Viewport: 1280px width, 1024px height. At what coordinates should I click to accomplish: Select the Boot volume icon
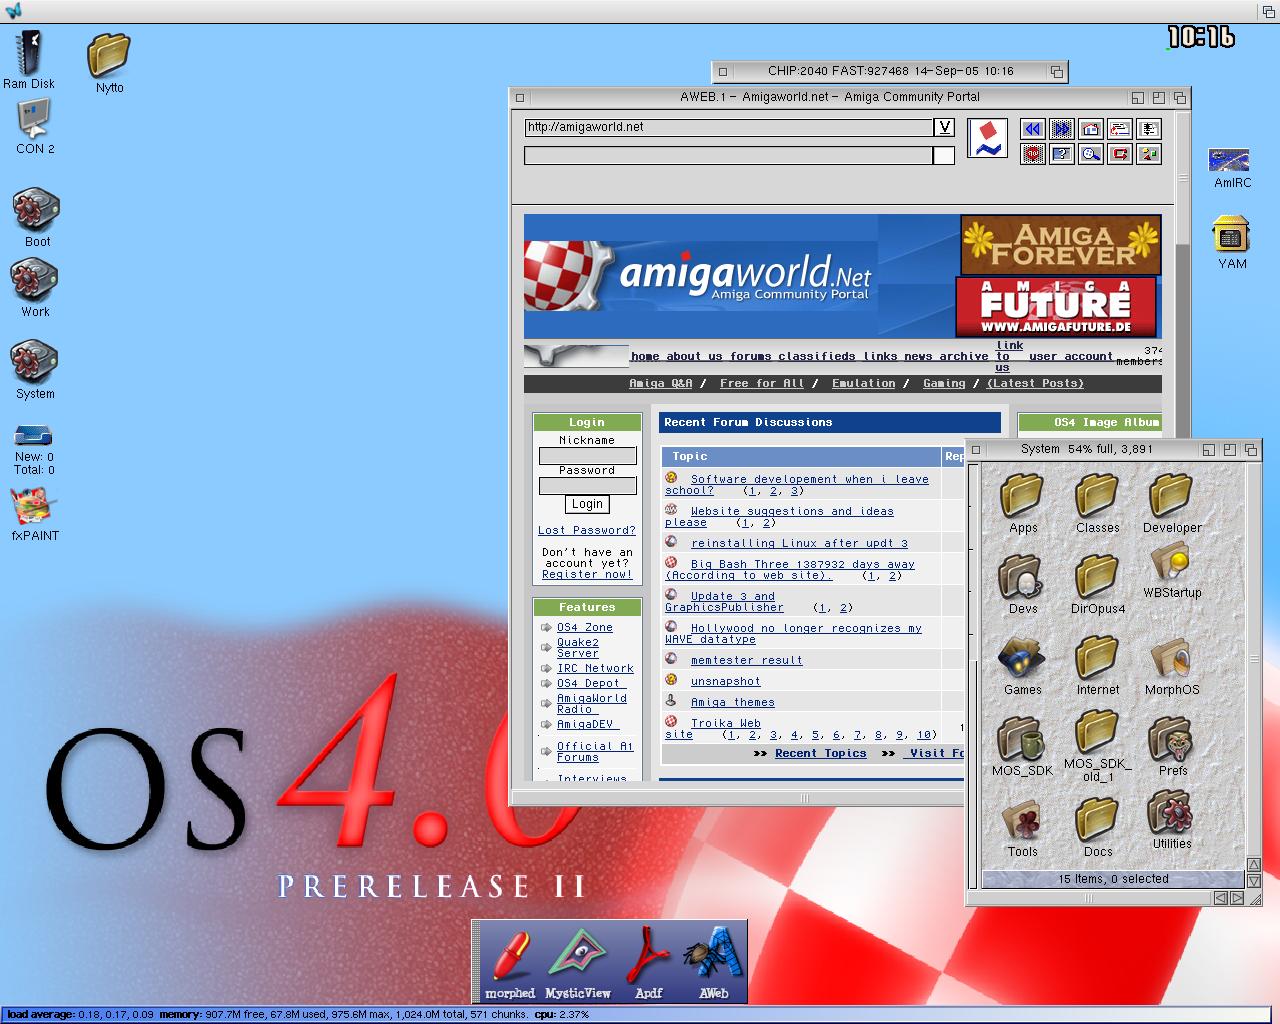pyautogui.click(x=37, y=219)
